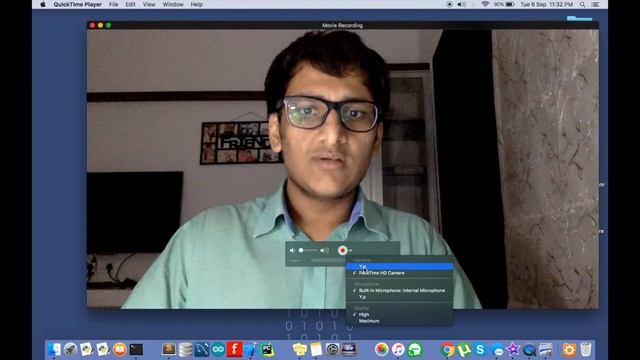Viewport: 640px width, 360px height.
Task: Open Spotlight search
Action: pos(582,4)
